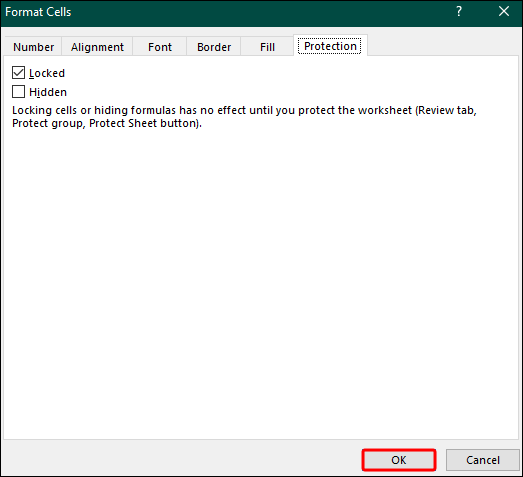Screen dimensions: 523x477
Task: Click the Review tab mention in note
Action: 447,110
